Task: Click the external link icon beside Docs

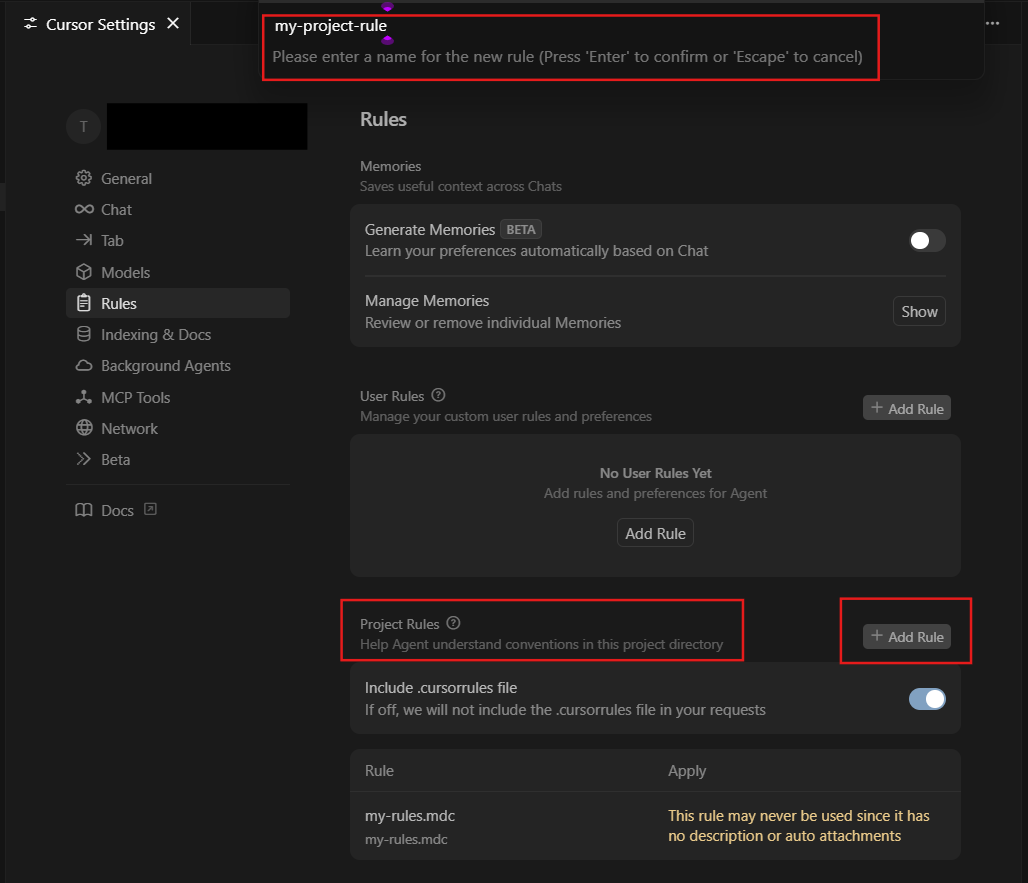Action: (x=150, y=509)
